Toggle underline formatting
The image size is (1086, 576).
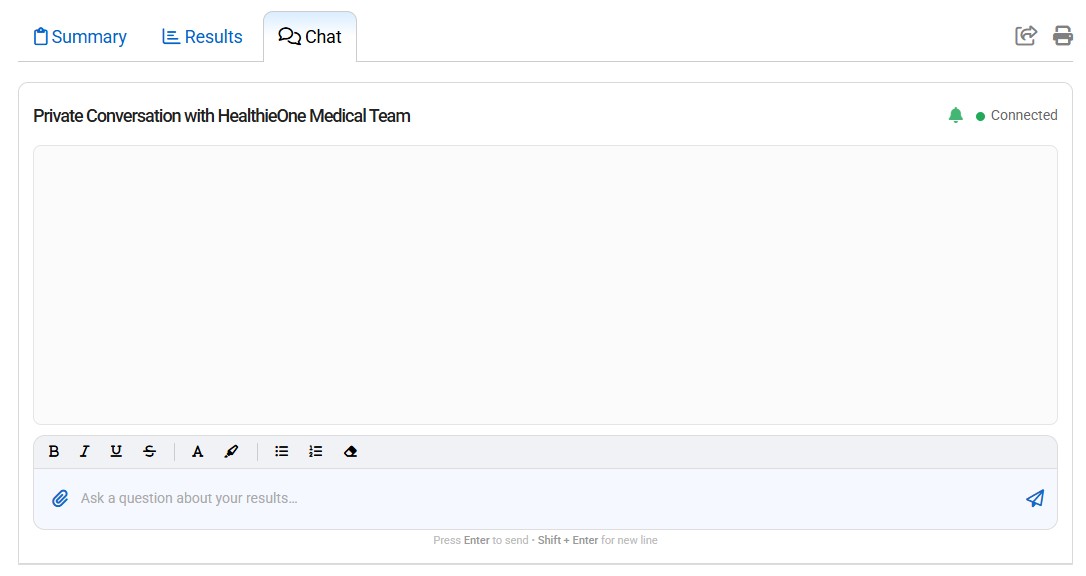116,452
